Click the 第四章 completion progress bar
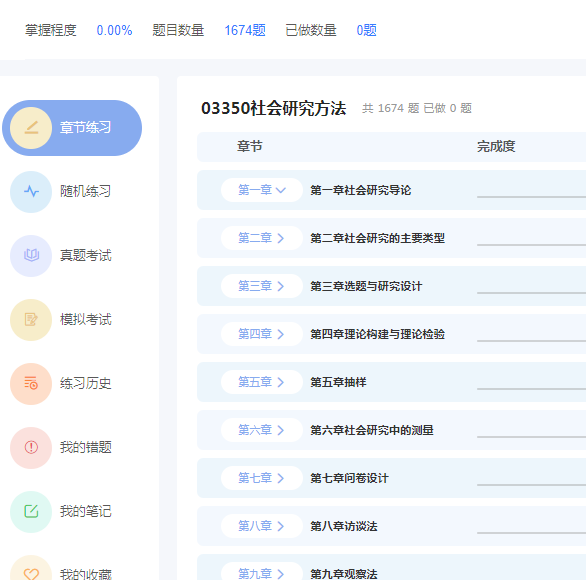Image resolution: width=586 pixels, height=580 pixels. (531, 340)
